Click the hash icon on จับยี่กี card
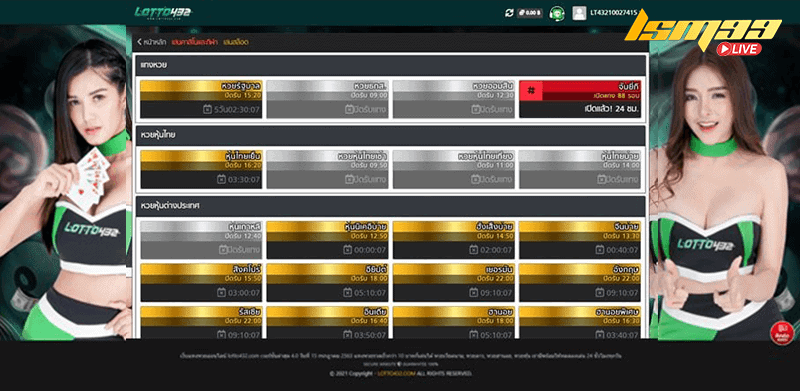Viewport: 800px width, 391px height. click(531, 90)
